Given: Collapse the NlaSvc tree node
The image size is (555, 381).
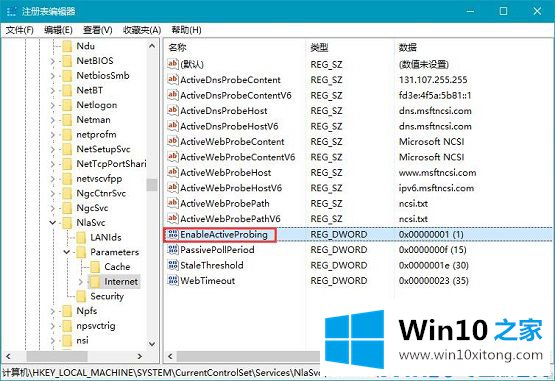Looking at the screenshot, I should tap(52, 223).
